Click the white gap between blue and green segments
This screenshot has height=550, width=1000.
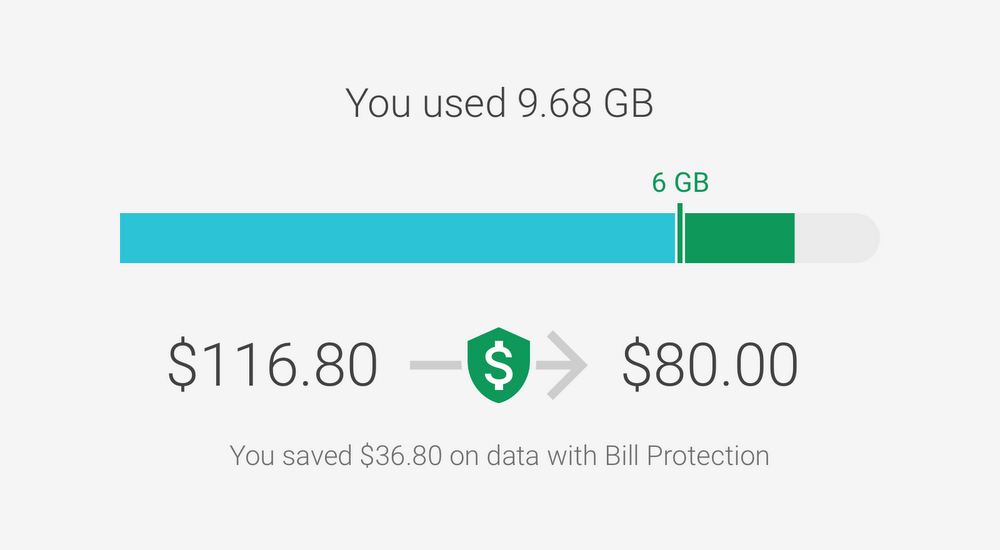[x=677, y=238]
